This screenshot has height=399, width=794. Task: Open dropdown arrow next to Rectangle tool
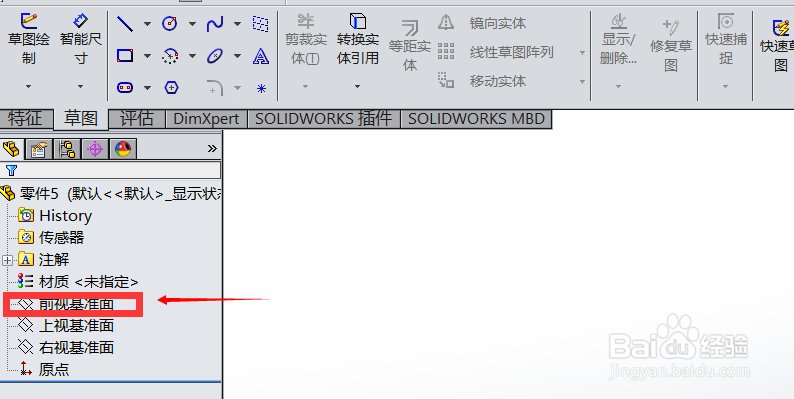147,56
